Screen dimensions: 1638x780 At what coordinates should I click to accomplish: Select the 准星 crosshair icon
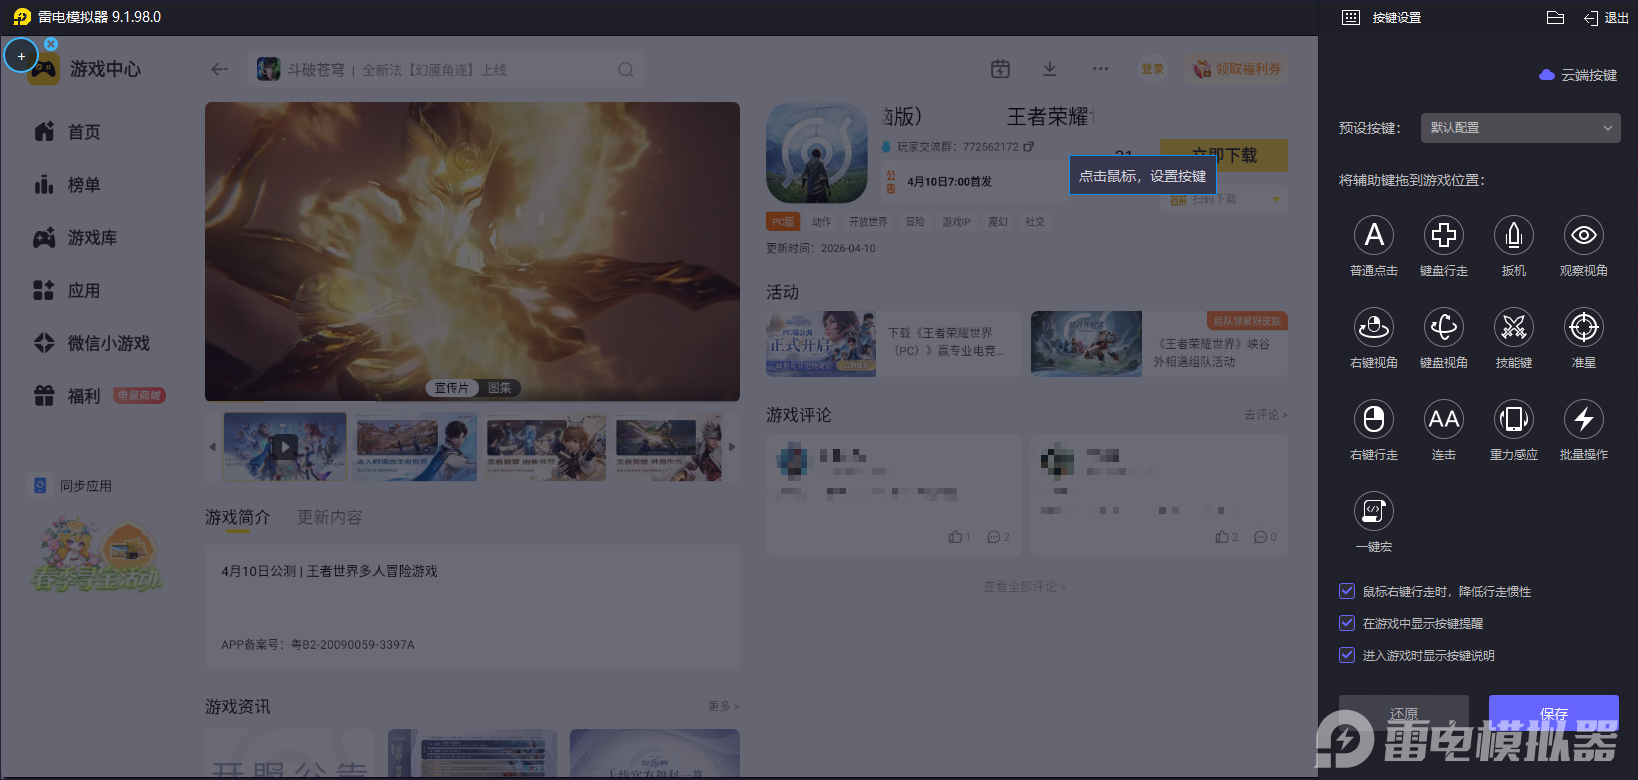tap(1584, 327)
